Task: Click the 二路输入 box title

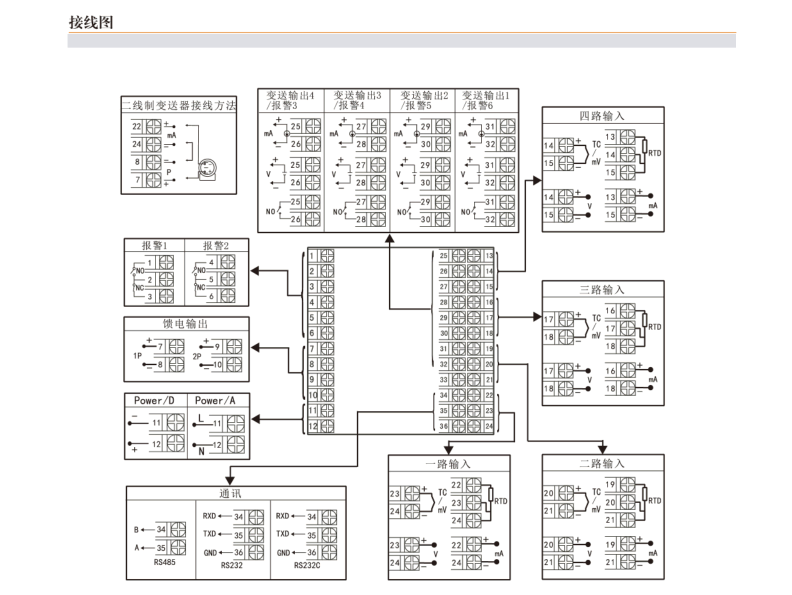Action: [601, 464]
